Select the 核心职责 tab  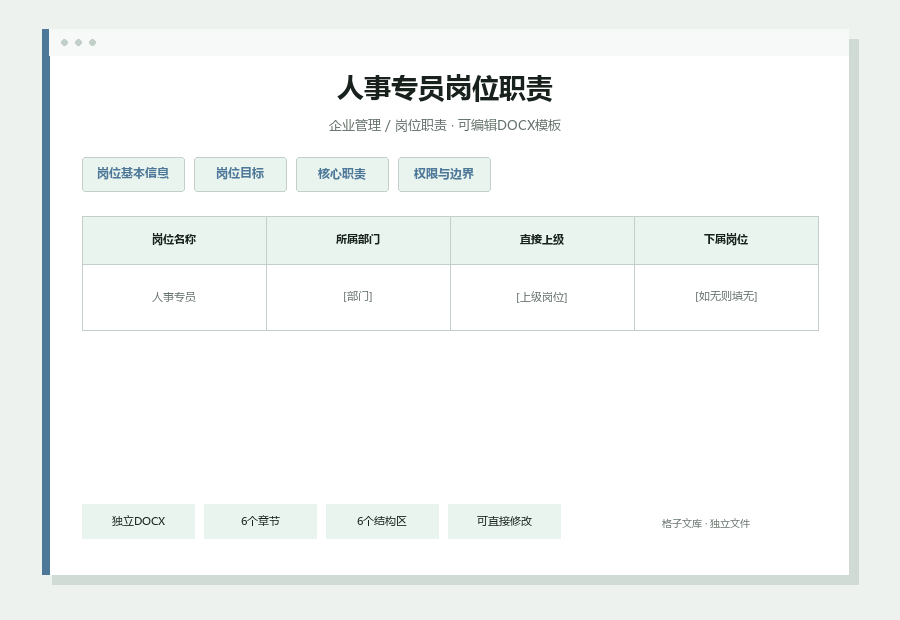342,174
